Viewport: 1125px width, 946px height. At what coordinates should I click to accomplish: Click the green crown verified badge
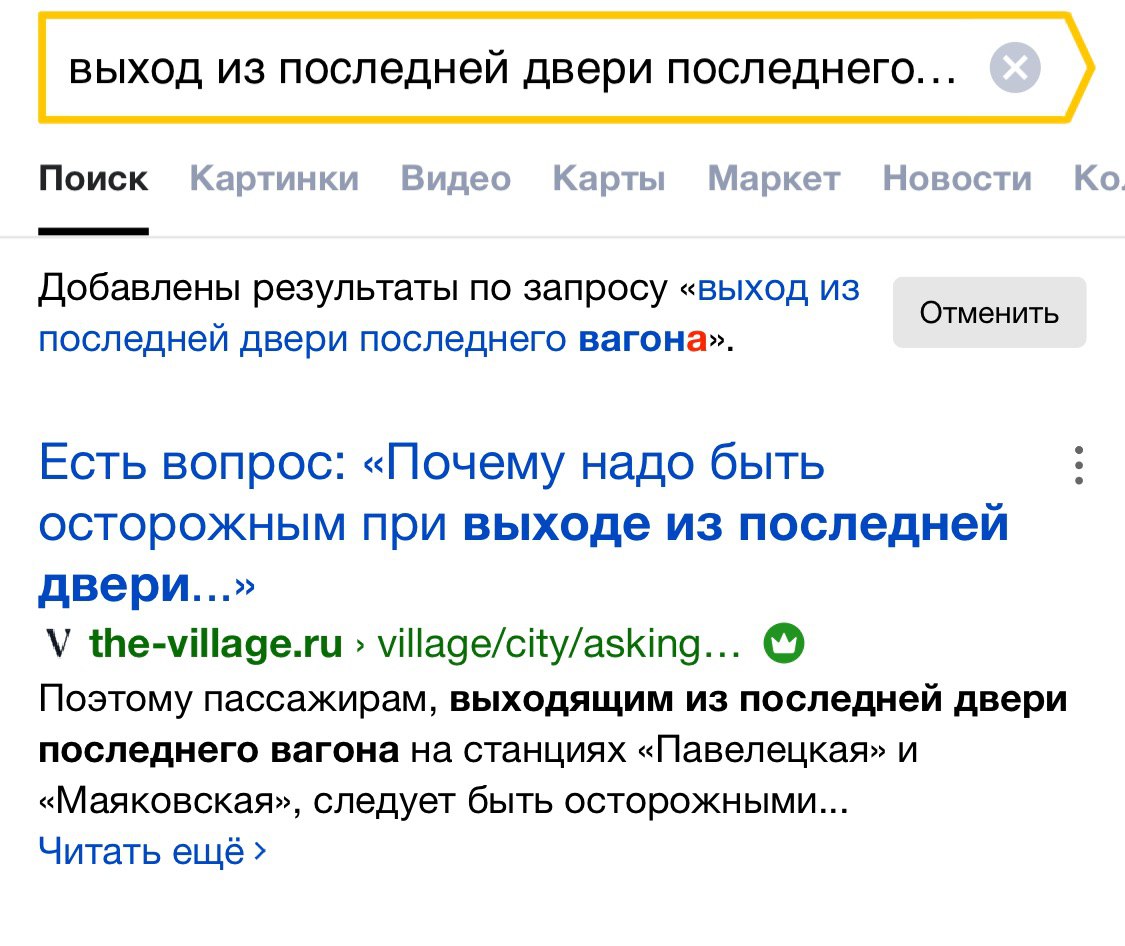[x=784, y=643]
